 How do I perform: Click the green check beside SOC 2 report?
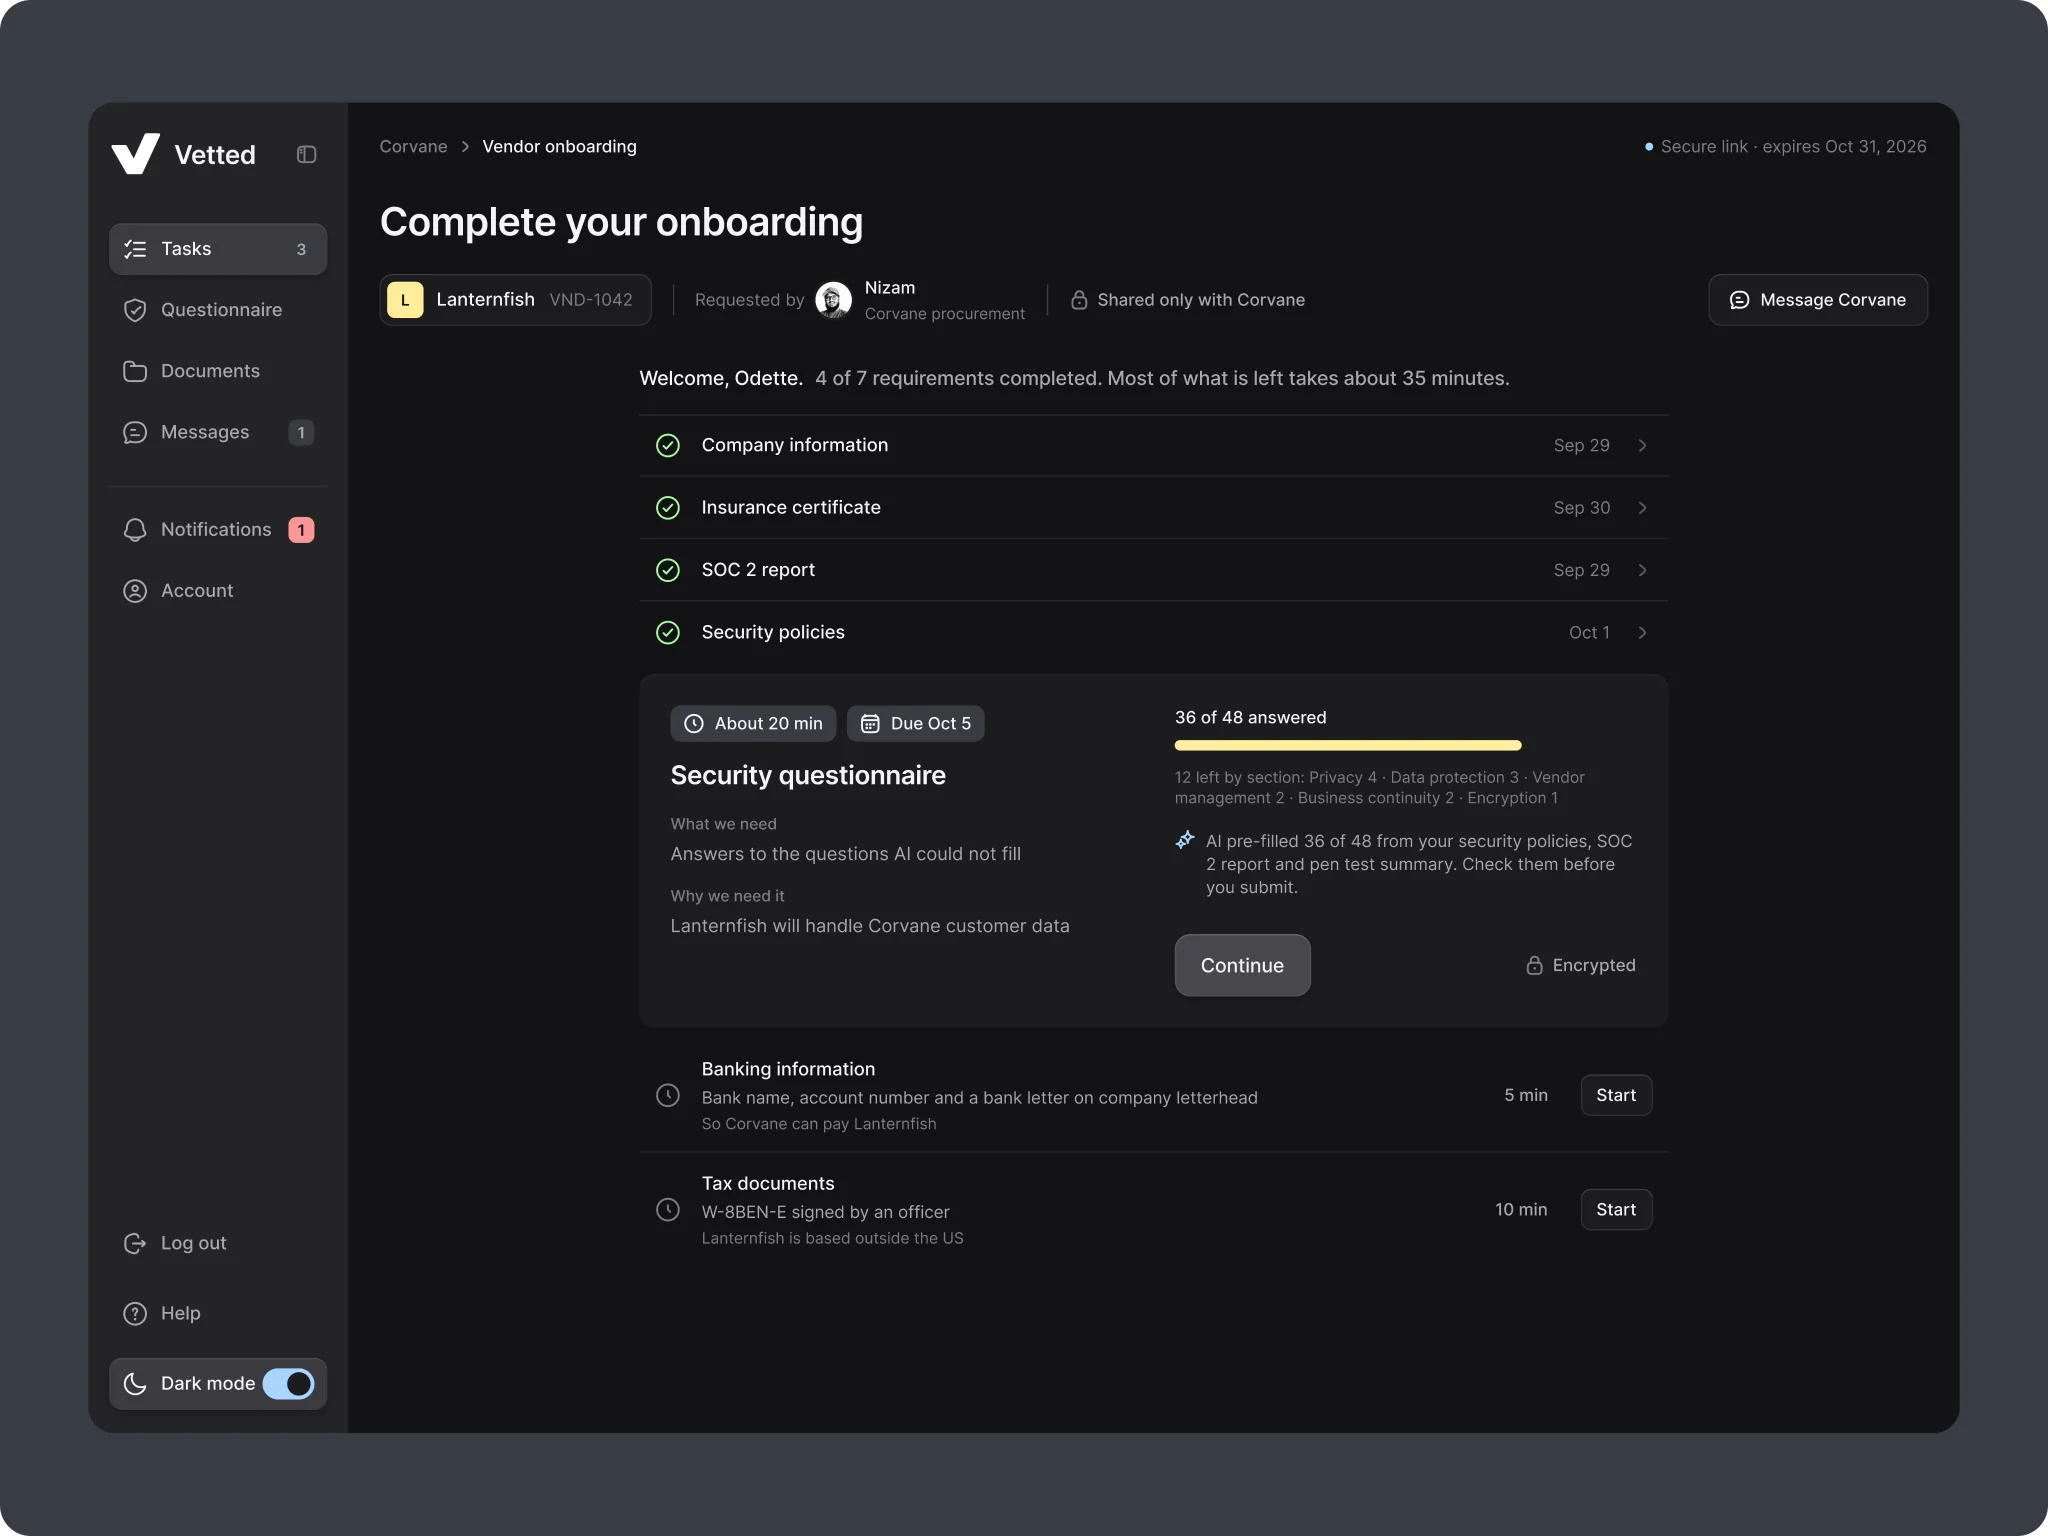pyautogui.click(x=668, y=570)
